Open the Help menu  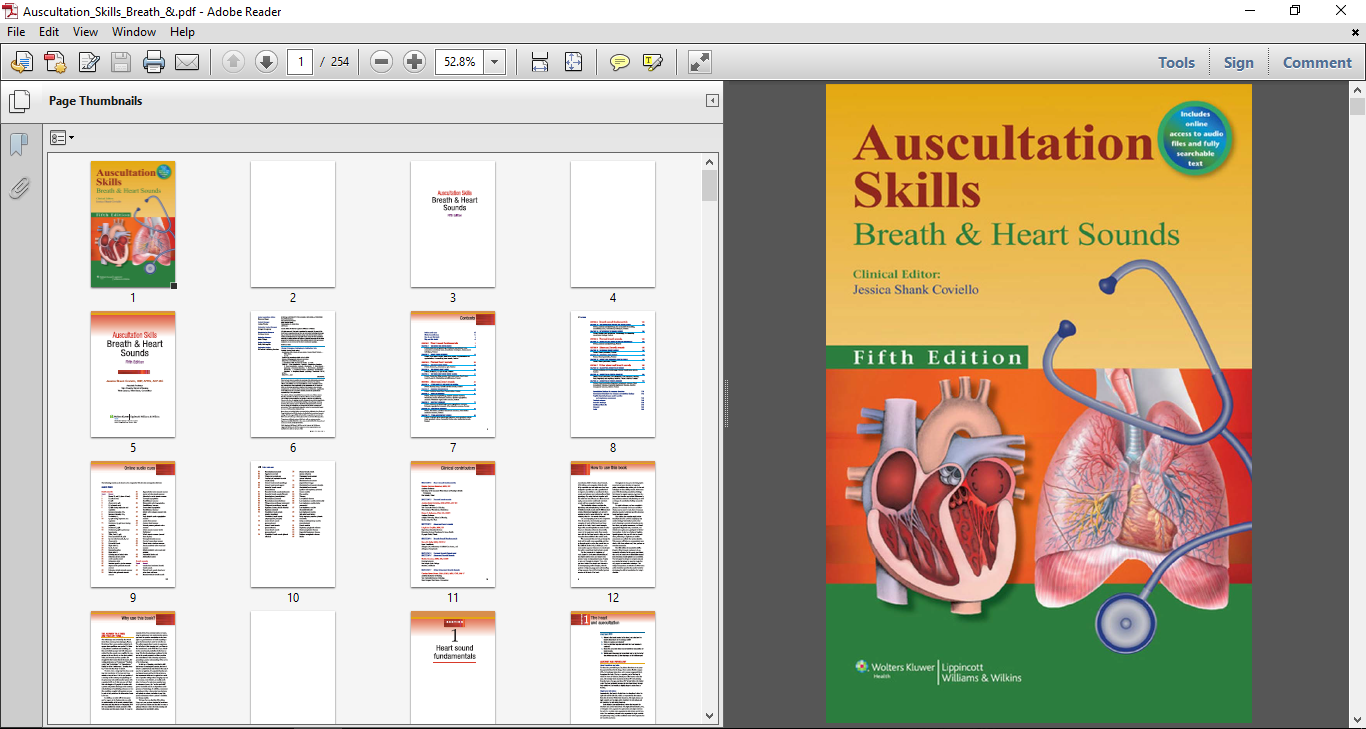click(182, 32)
